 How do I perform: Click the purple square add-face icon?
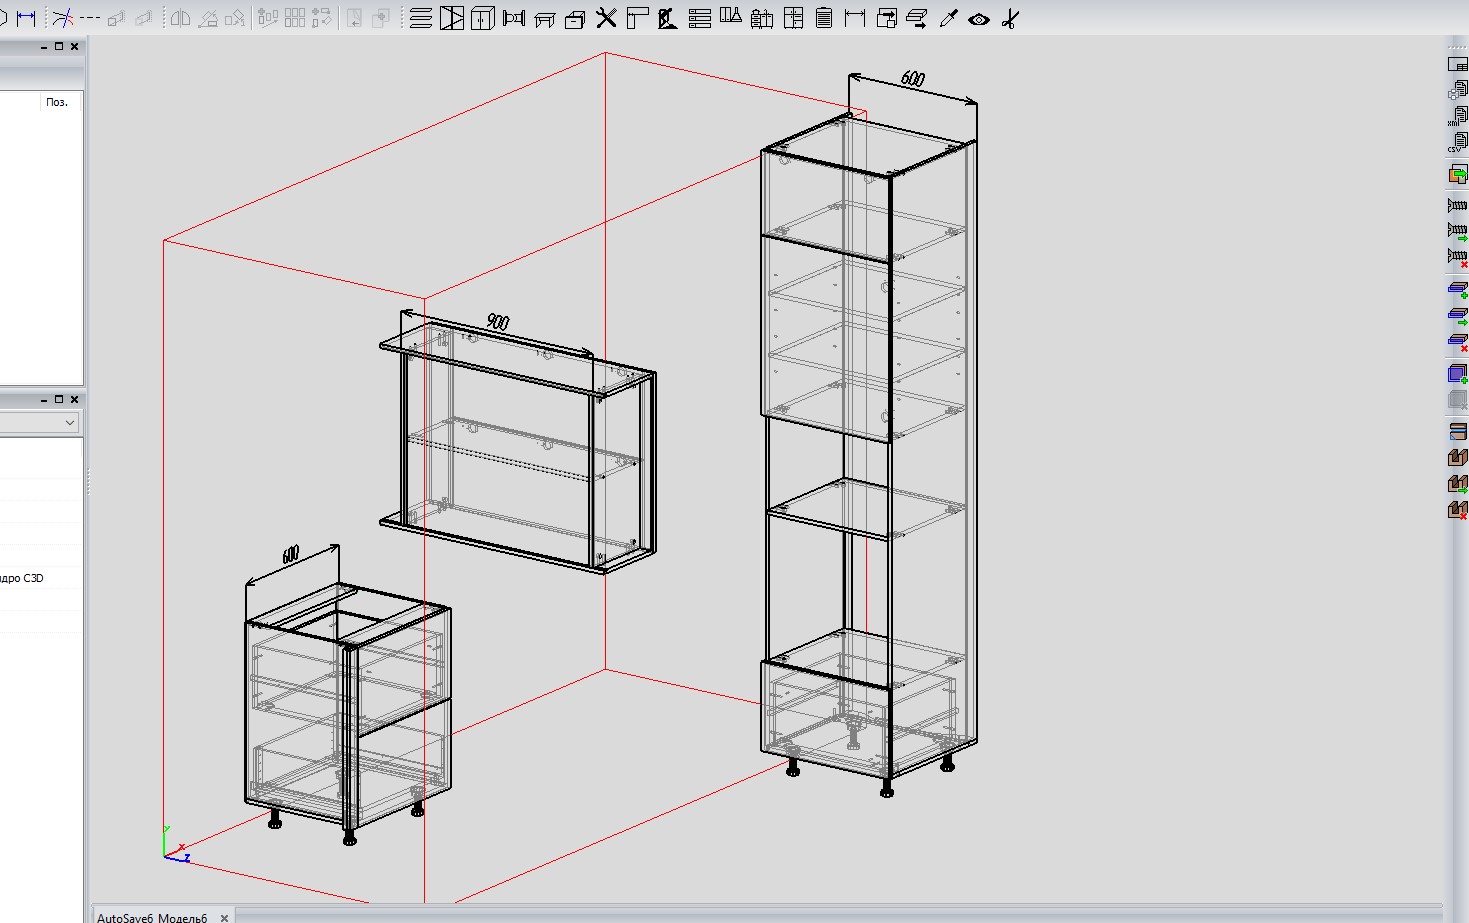(x=1458, y=374)
